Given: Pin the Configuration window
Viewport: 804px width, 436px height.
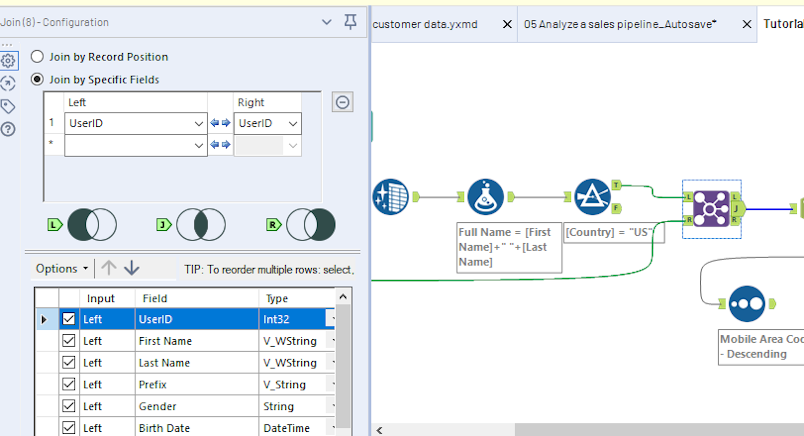Looking at the screenshot, I should click(x=350, y=22).
